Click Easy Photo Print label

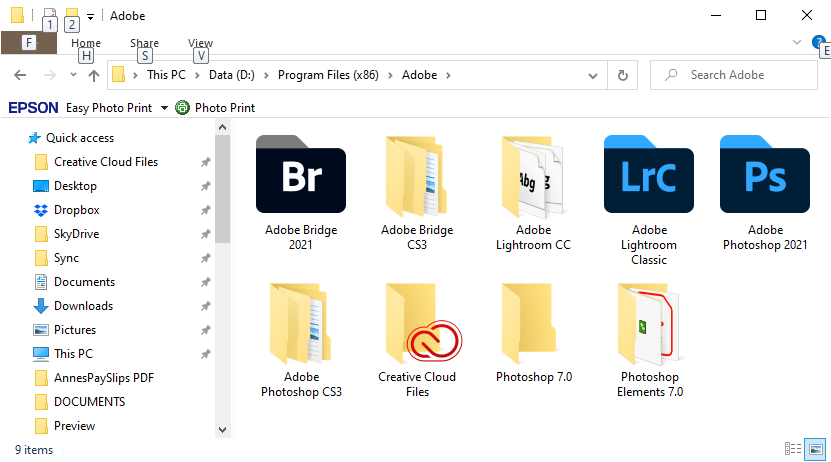(x=109, y=108)
